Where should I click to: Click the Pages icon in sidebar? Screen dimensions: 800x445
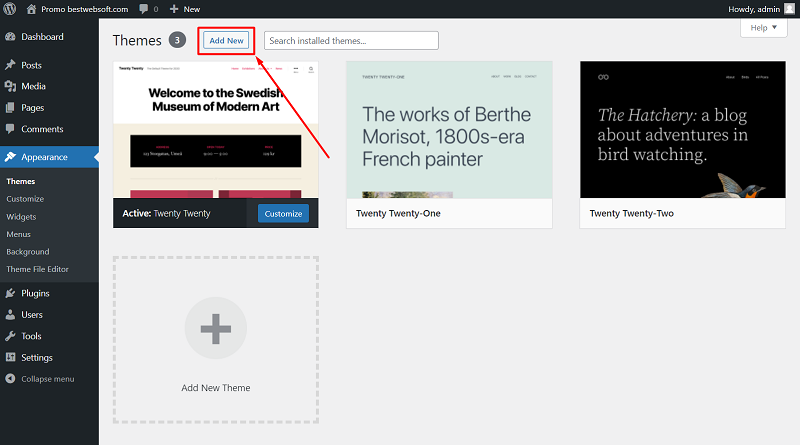click(10, 108)
